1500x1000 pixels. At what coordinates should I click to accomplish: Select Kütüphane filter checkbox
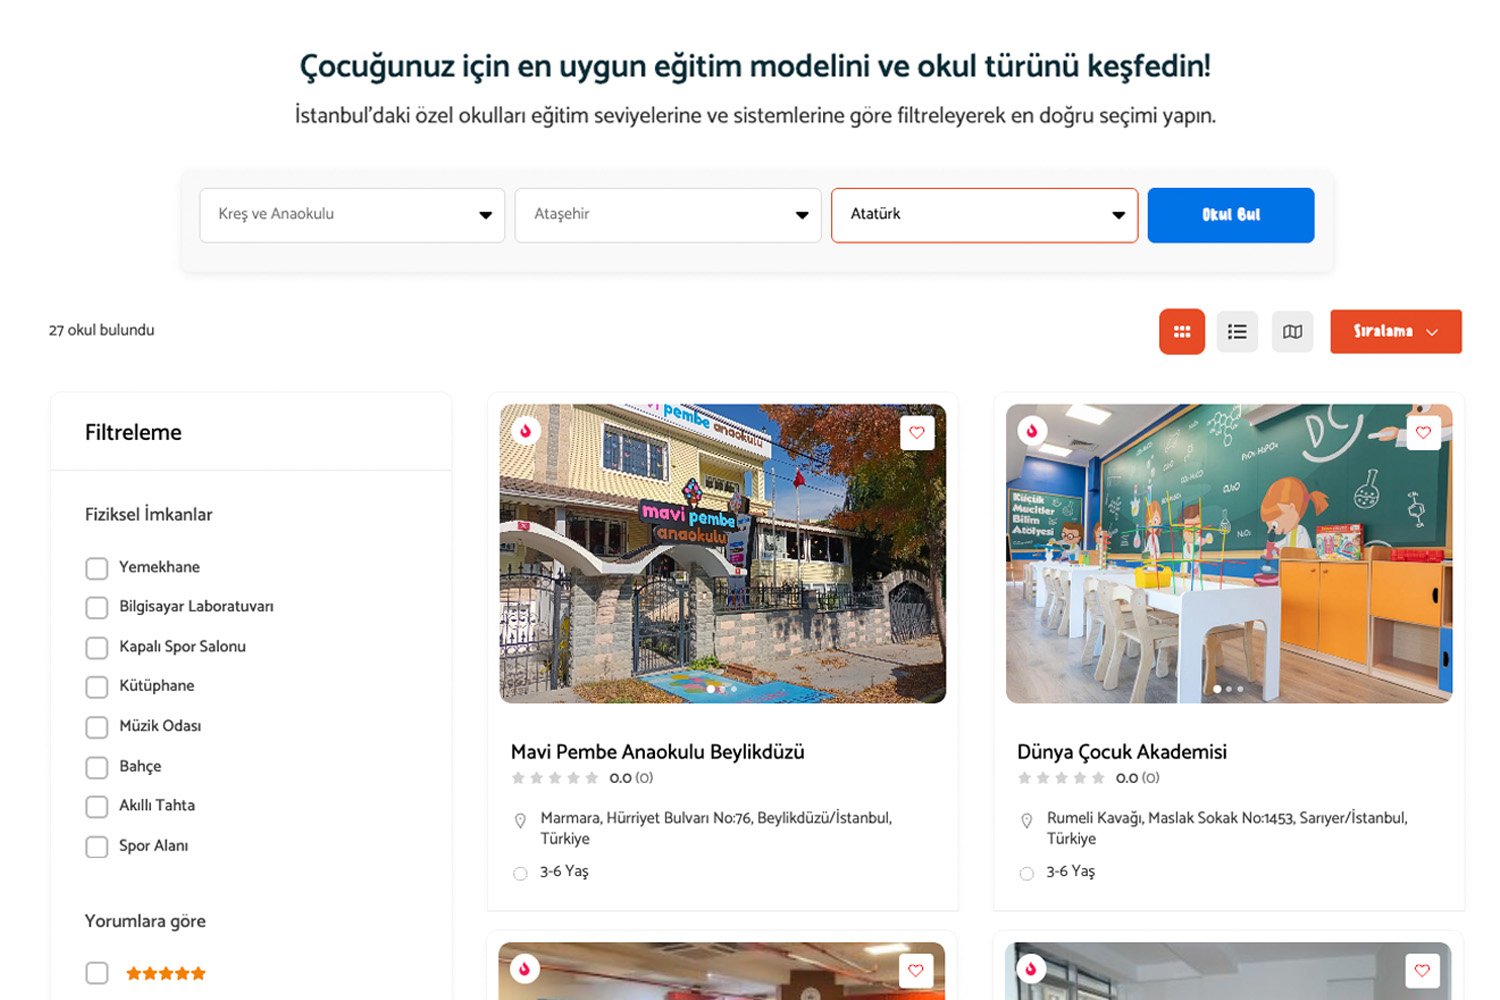click(97, 687)
